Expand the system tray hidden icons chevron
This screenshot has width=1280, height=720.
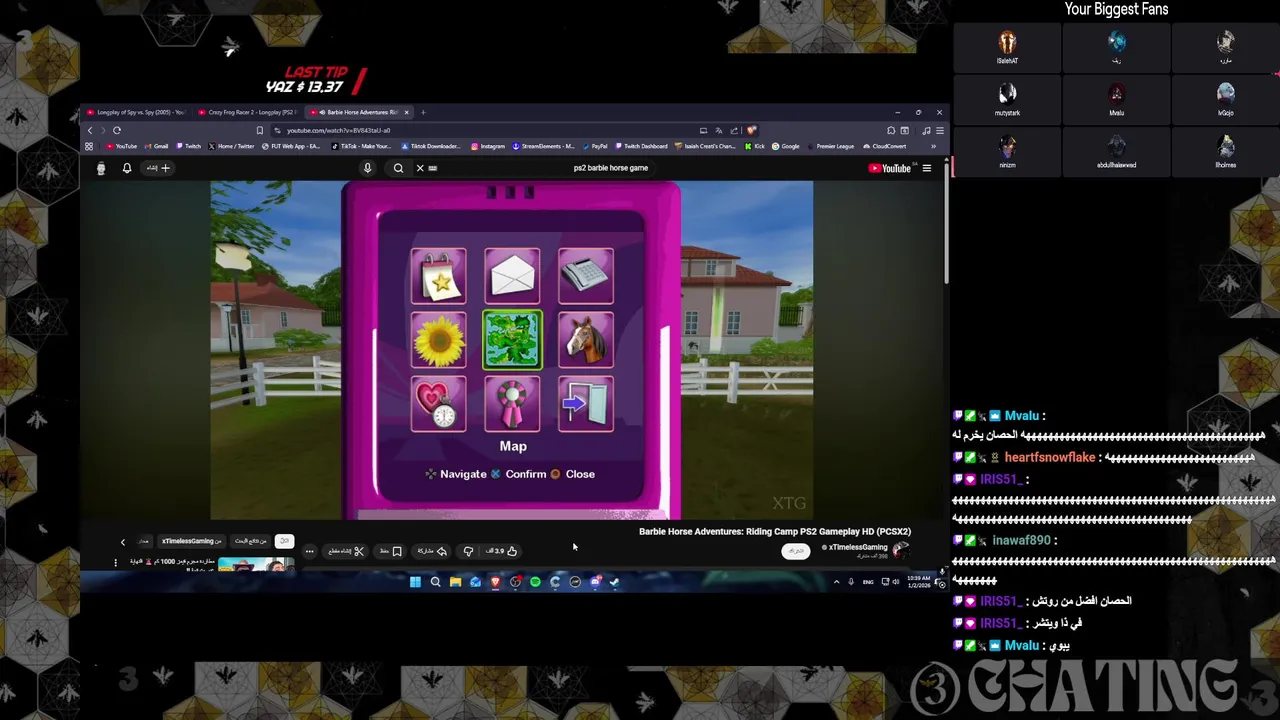click(837, 582)
